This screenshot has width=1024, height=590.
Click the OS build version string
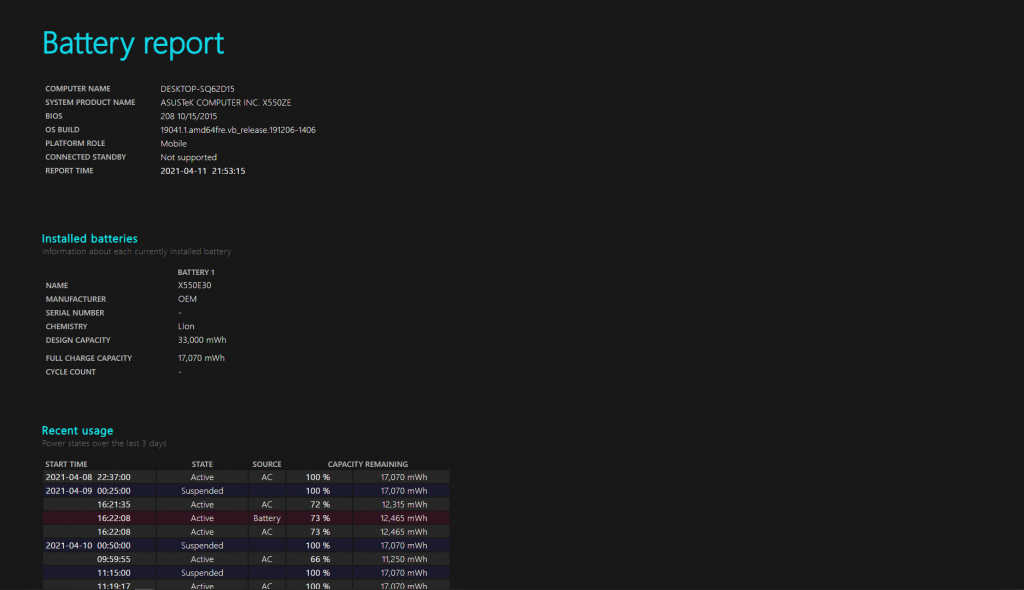[238, 130]
